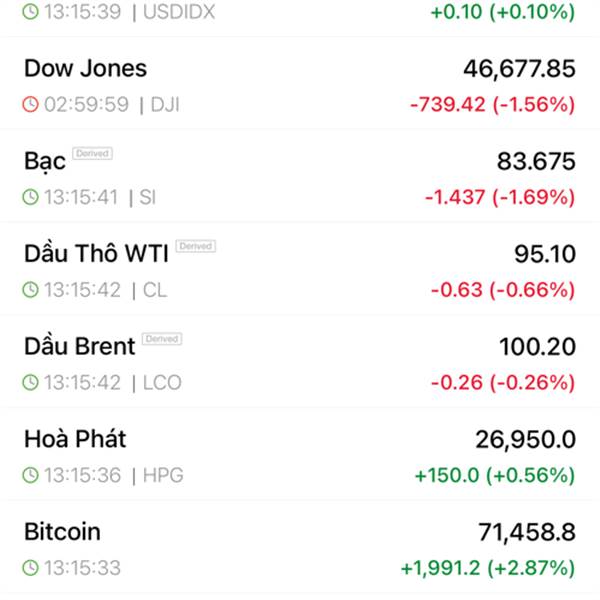Click the green clock icon beside USDIDX
The height and width of the screenshot is (600, 600).
pyautogui.click(x=30, y=12)
